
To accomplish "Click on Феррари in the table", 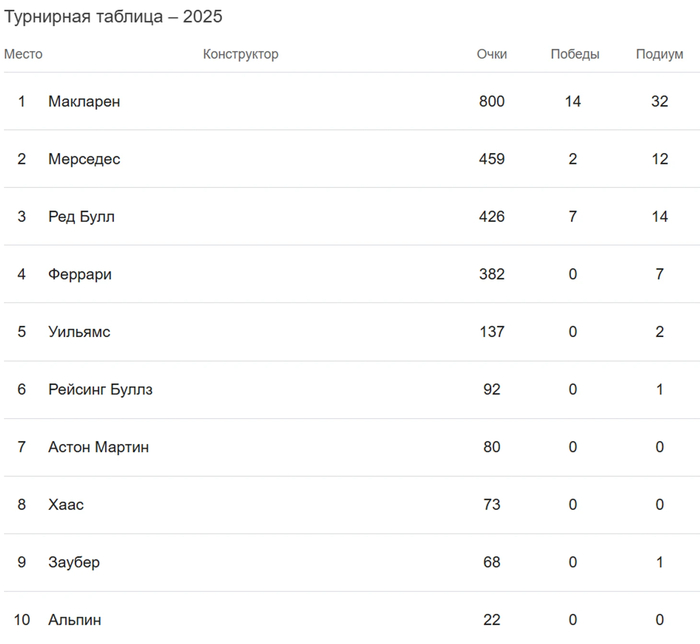I will [80, 274].
